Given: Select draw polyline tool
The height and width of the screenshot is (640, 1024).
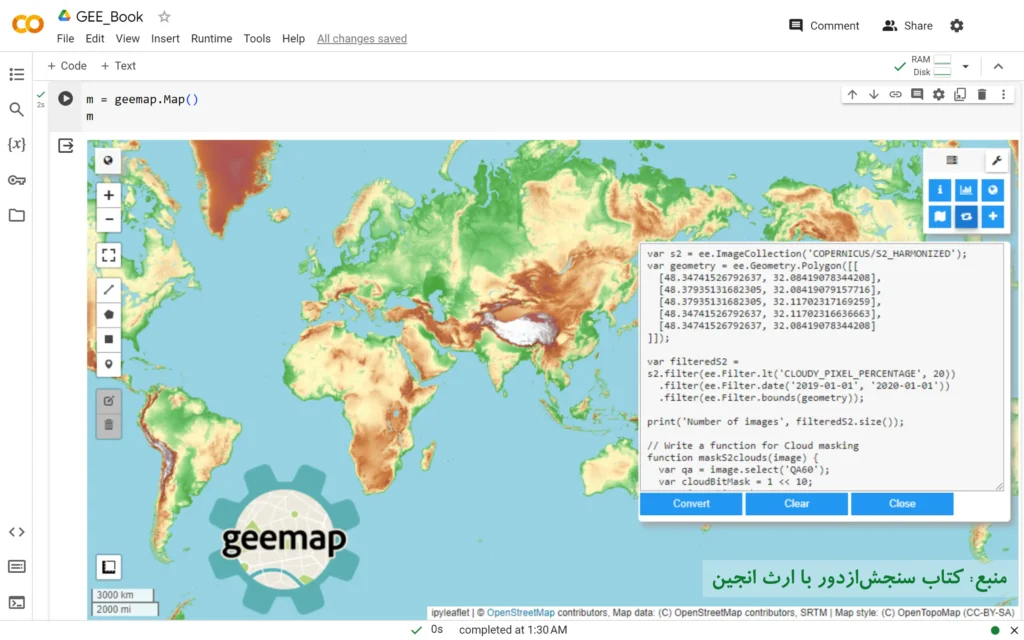Looking at the screenshot, I should click(108, 290).
